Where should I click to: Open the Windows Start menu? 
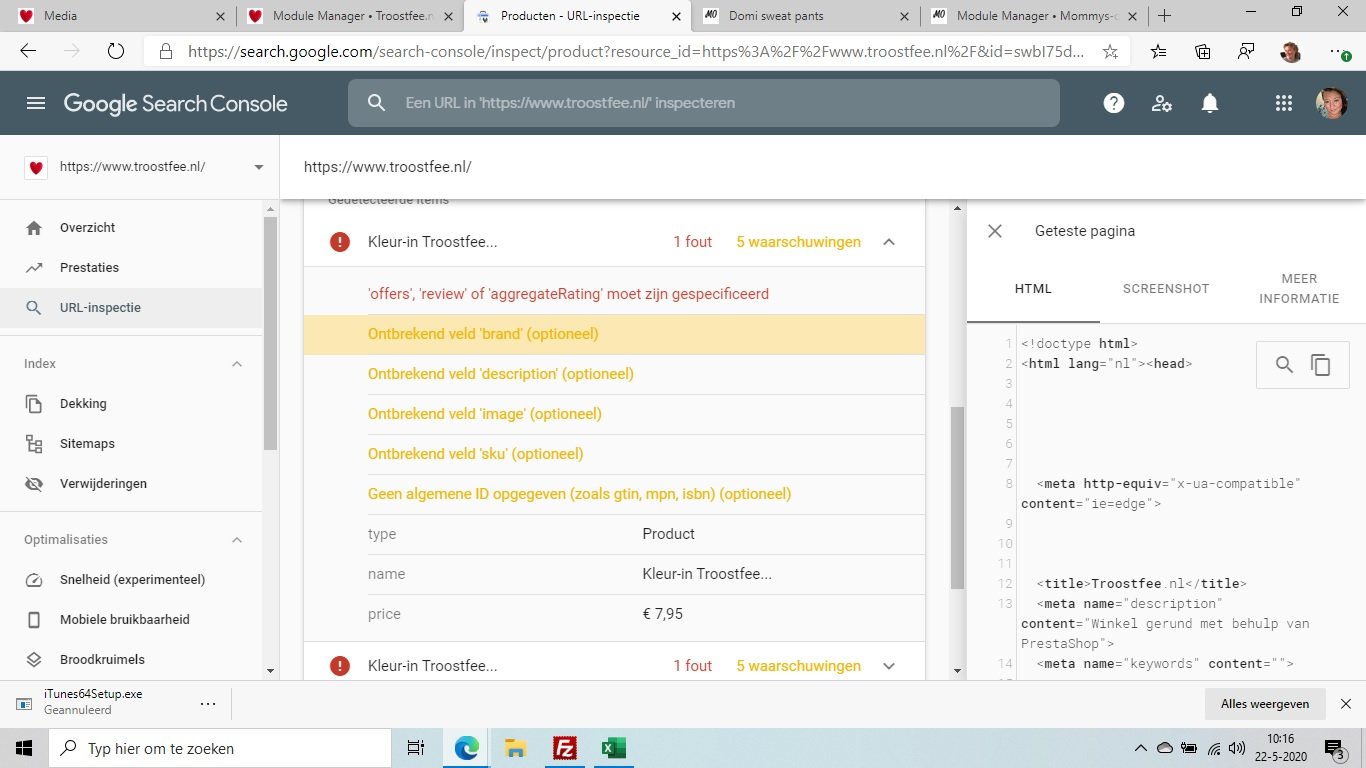pyautogui.click(x=24, y=748)
